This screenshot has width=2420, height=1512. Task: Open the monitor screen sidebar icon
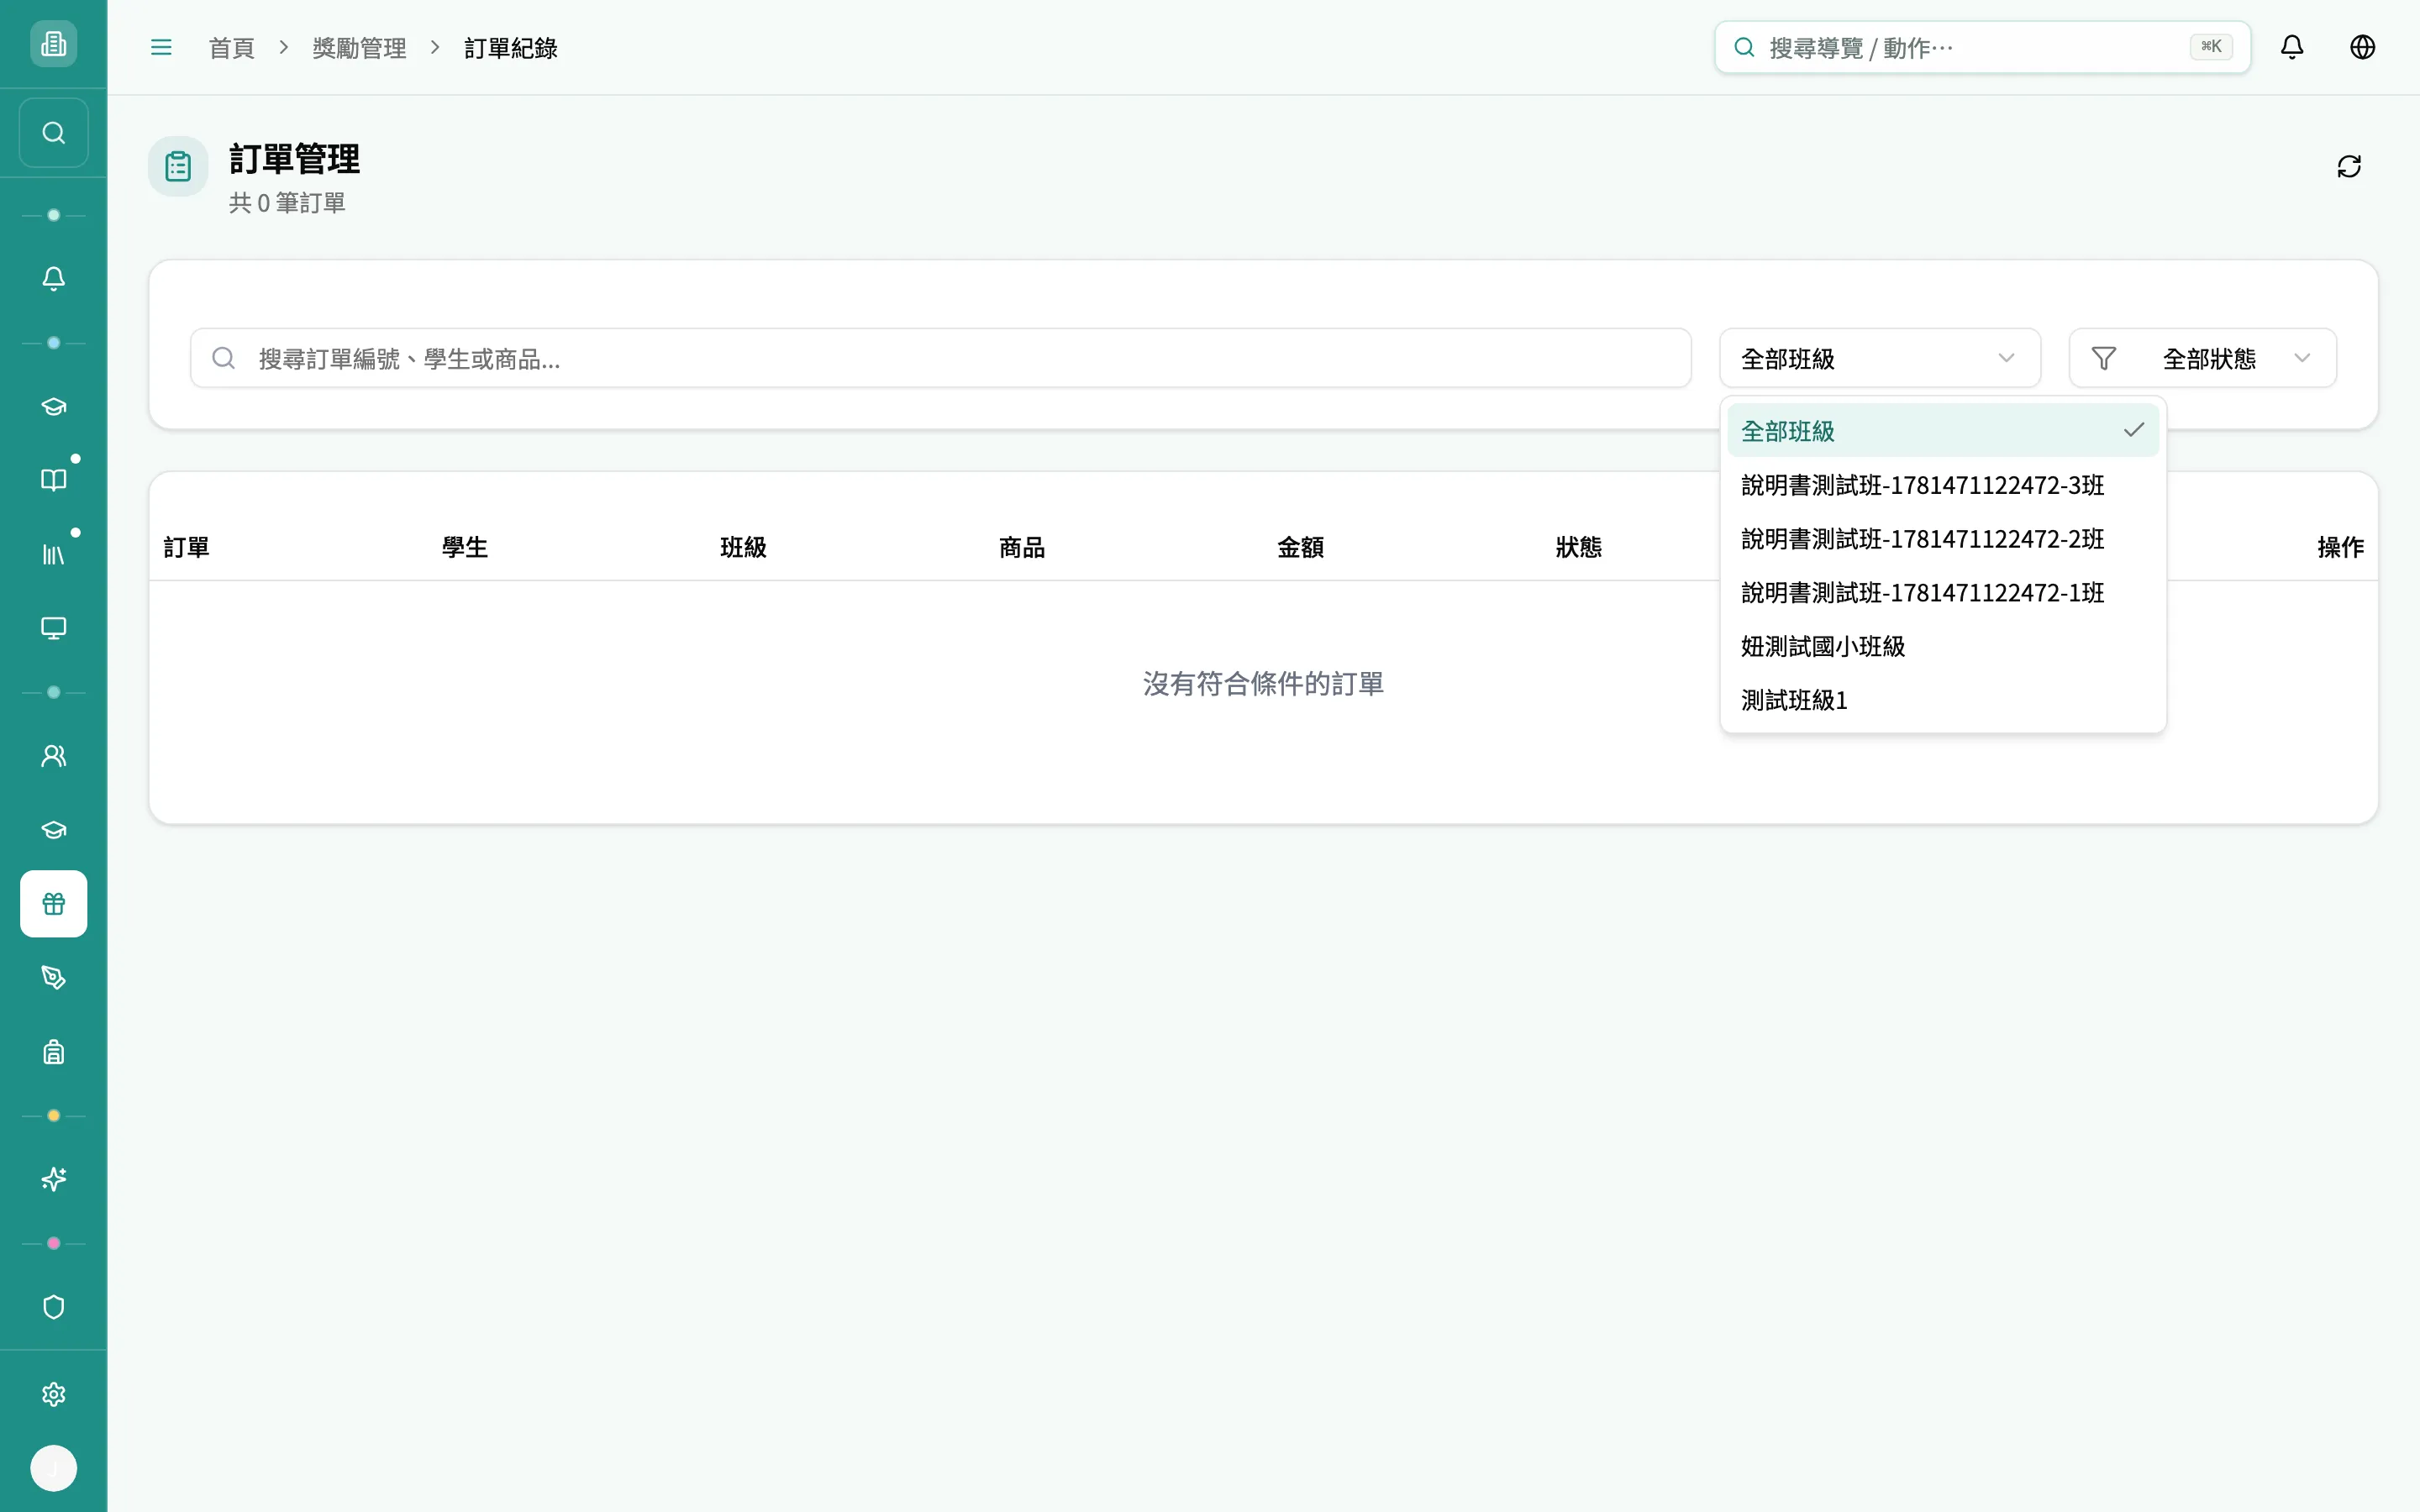(53, 628)
